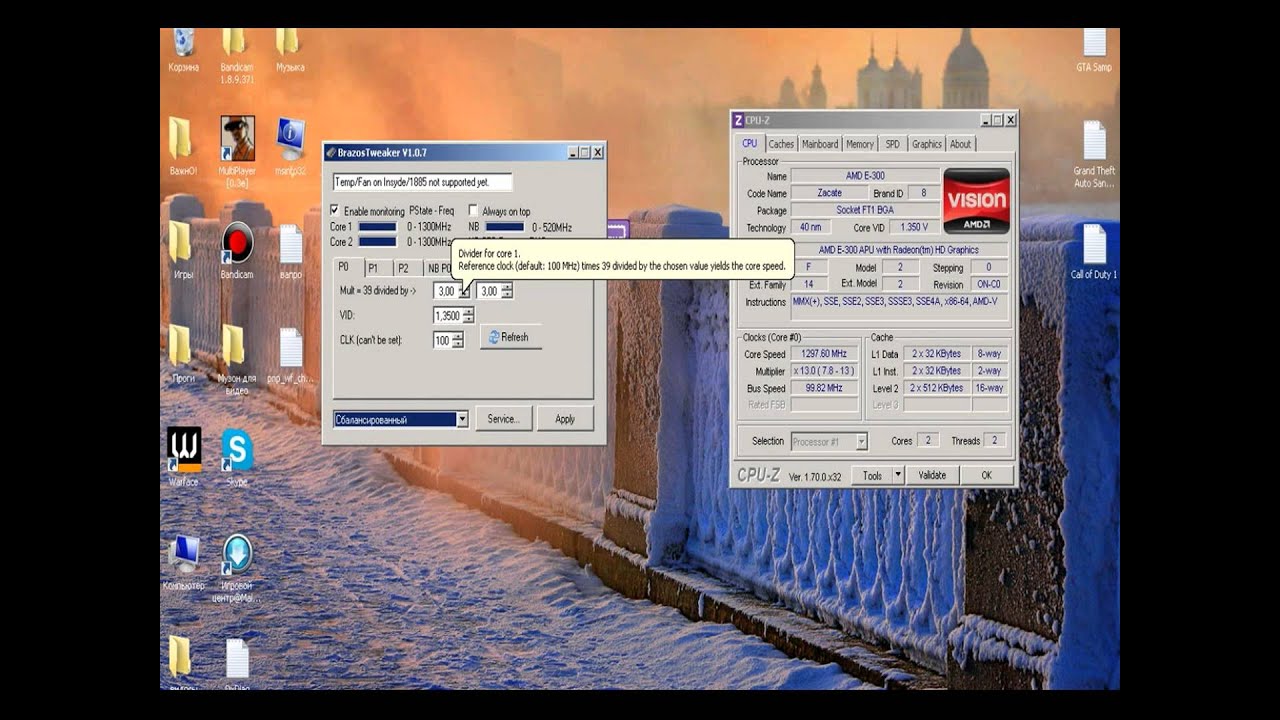Switch to the NB P0 tab
This screenshot has height=720, width=1280.
point(438,268)
